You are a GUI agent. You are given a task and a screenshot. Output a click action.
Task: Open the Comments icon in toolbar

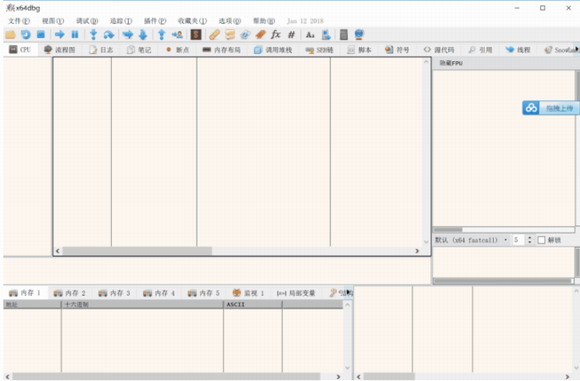point(230,35)
